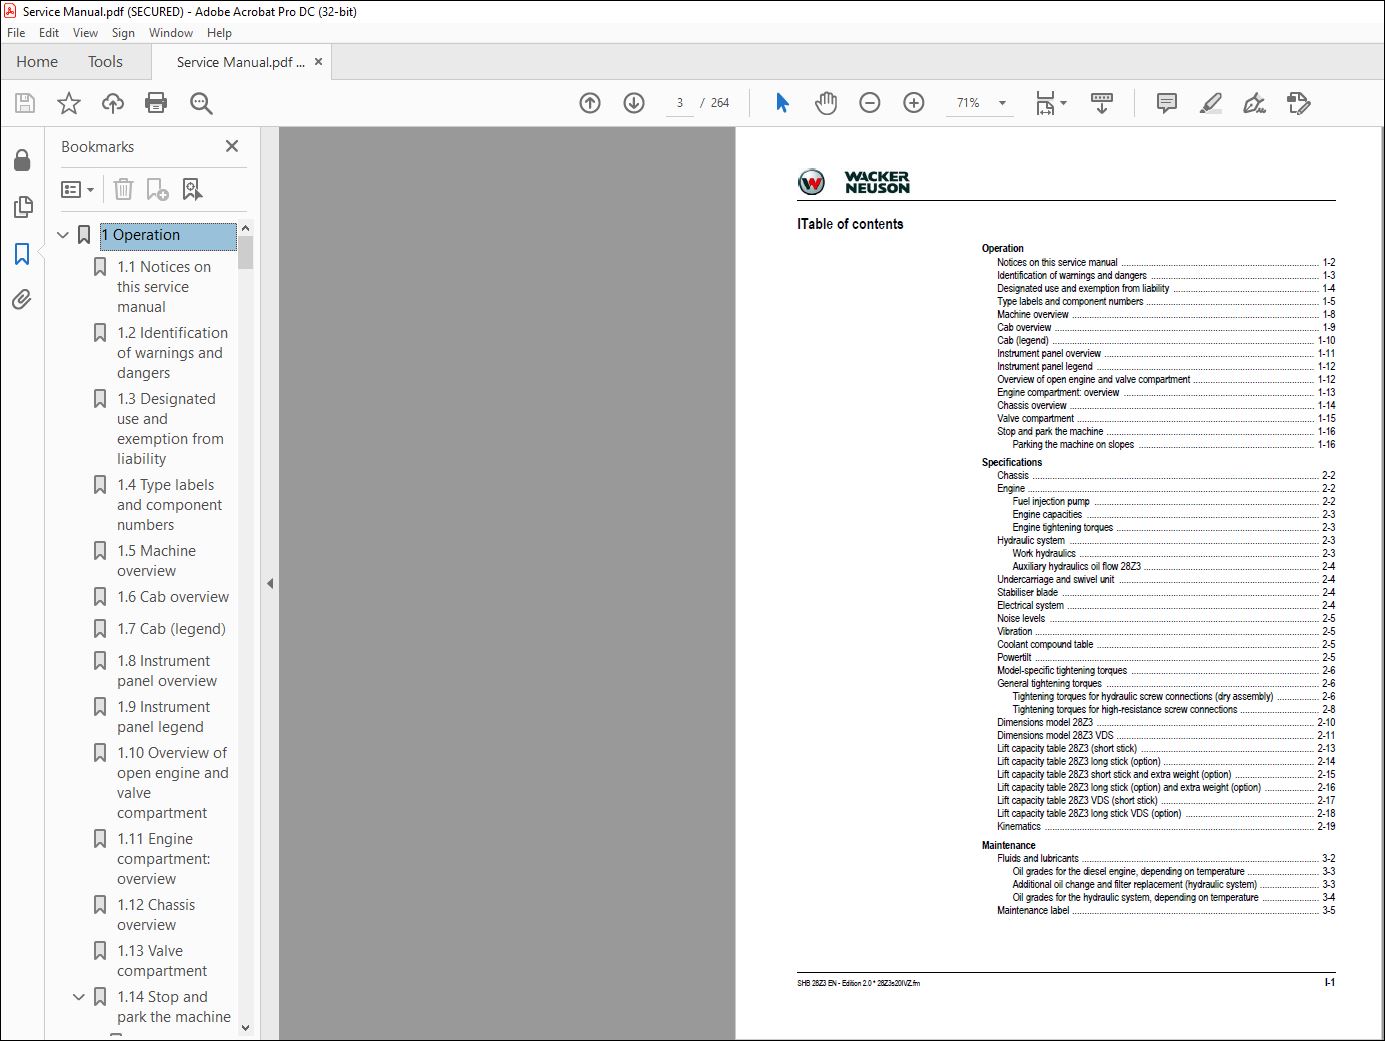This screenshot has height=1041, width=1385.
Task: Open the File menu
Action: point(16,33)
